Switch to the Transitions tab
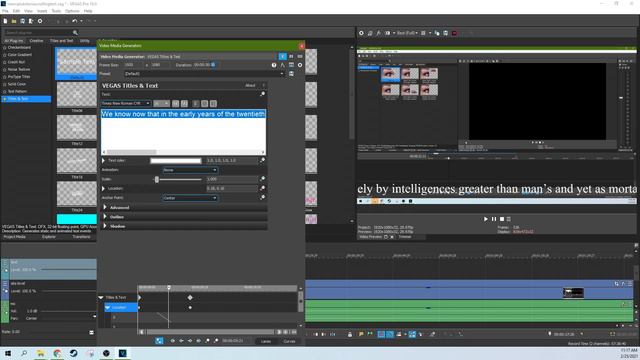The image size is (640, 360). point(81,237)
